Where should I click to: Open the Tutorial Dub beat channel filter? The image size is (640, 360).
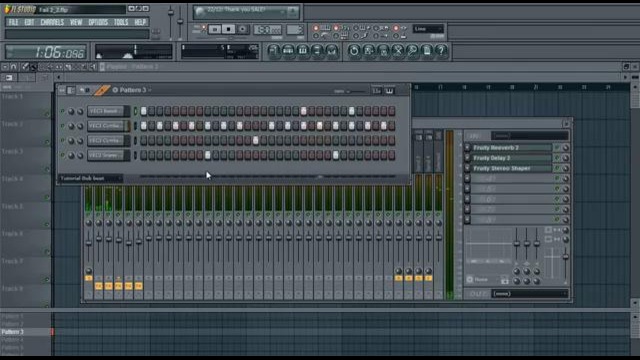91,178
